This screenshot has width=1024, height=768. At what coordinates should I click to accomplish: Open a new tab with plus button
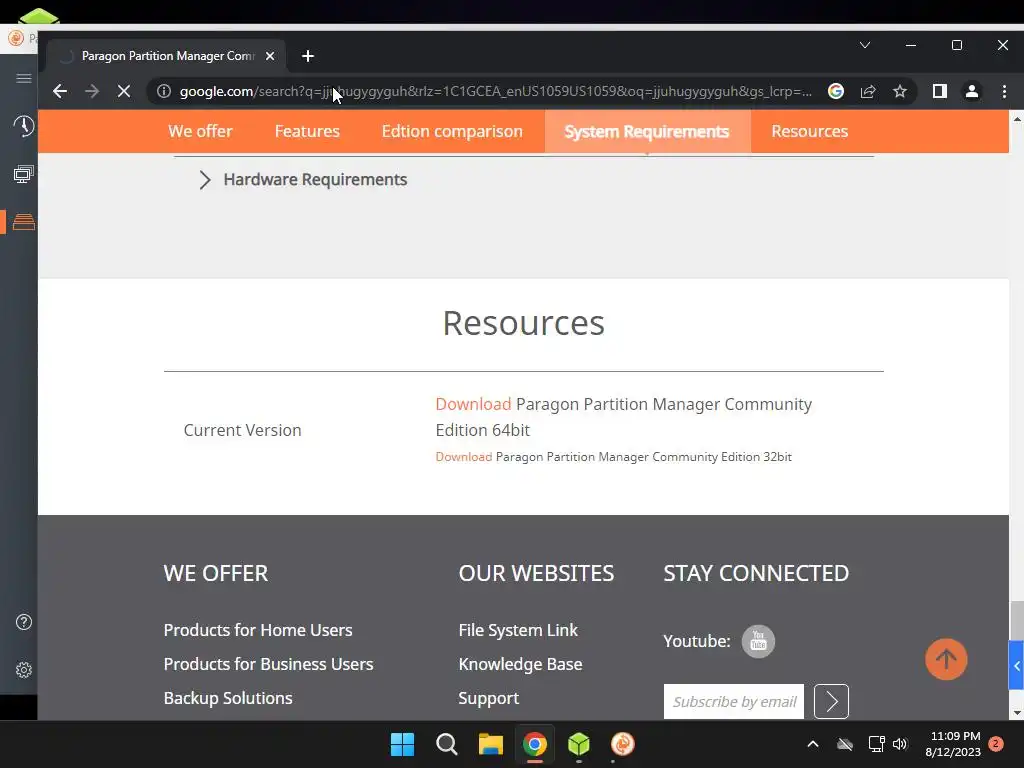click(x=308, y=56)
